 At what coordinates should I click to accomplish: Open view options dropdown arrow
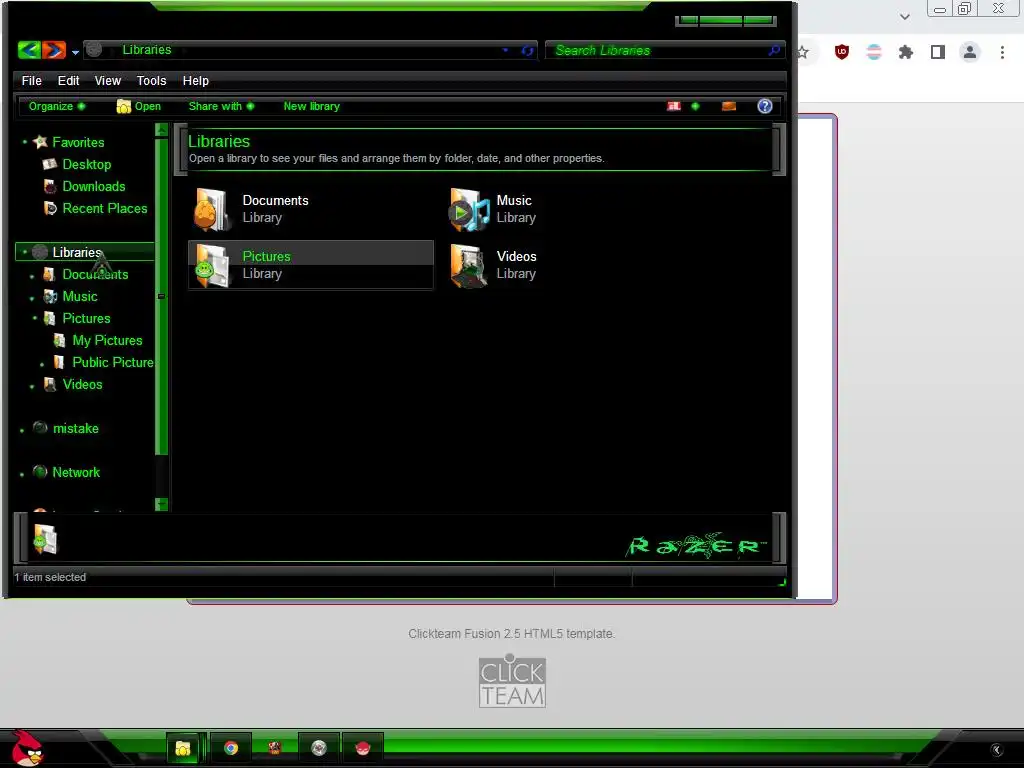[x=696, y=106]
